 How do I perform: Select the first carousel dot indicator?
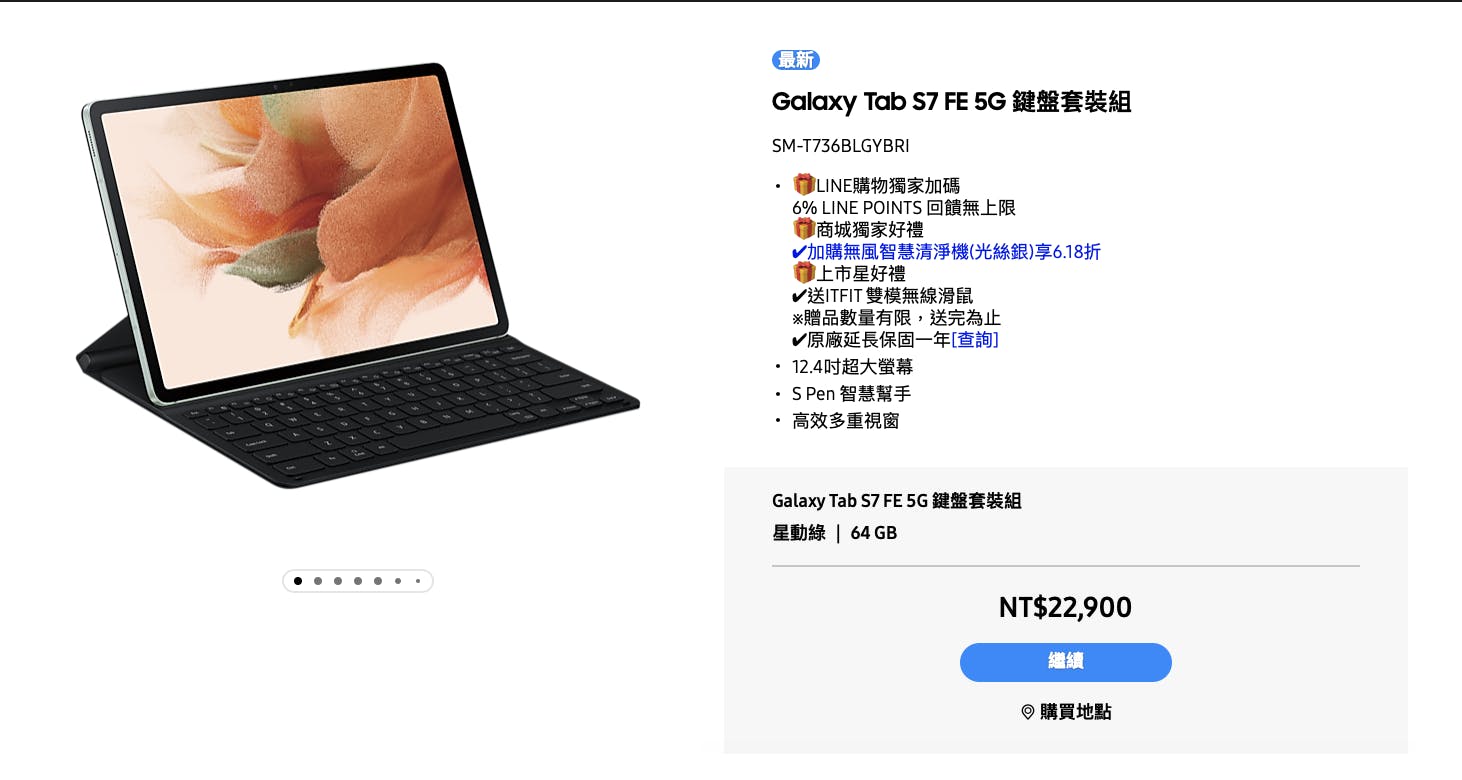point(298,581)
